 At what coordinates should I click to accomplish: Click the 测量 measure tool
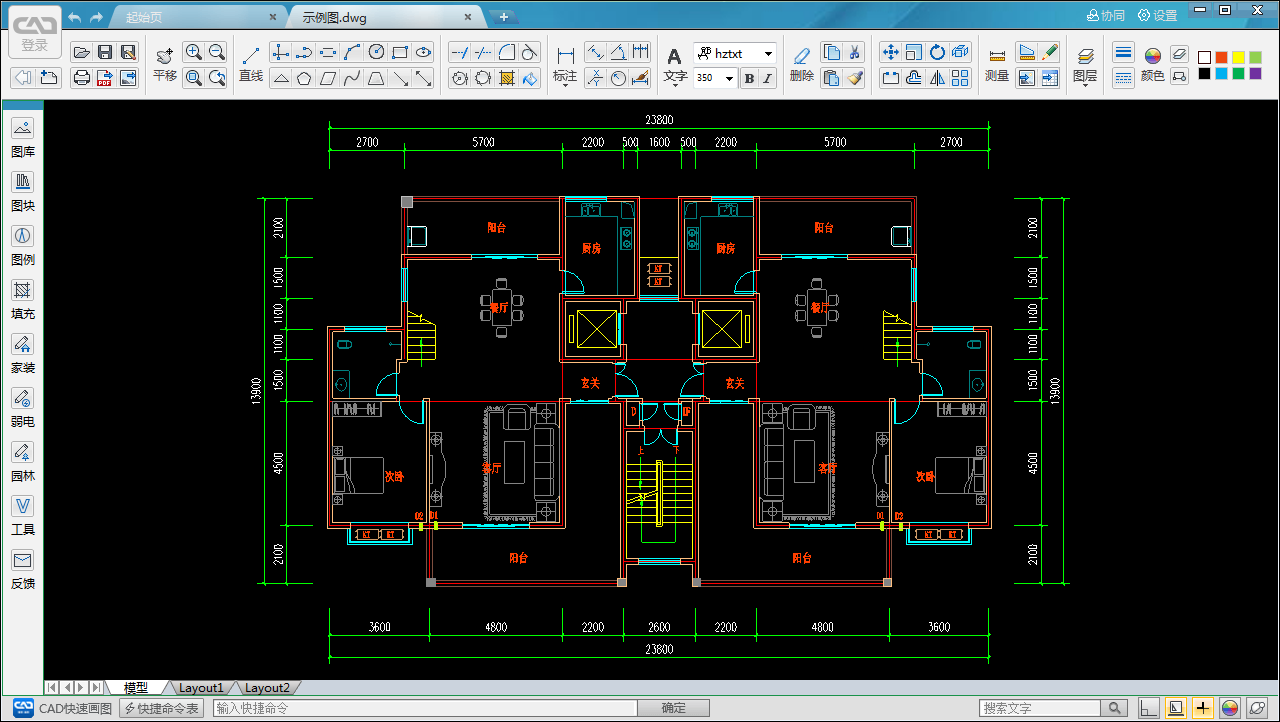(997, 64)
